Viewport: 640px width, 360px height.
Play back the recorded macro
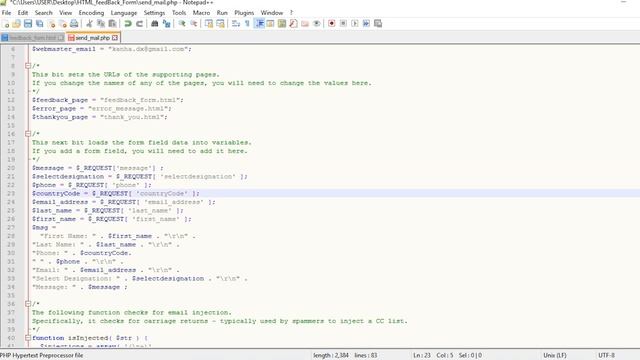click(x=355, y=24)
